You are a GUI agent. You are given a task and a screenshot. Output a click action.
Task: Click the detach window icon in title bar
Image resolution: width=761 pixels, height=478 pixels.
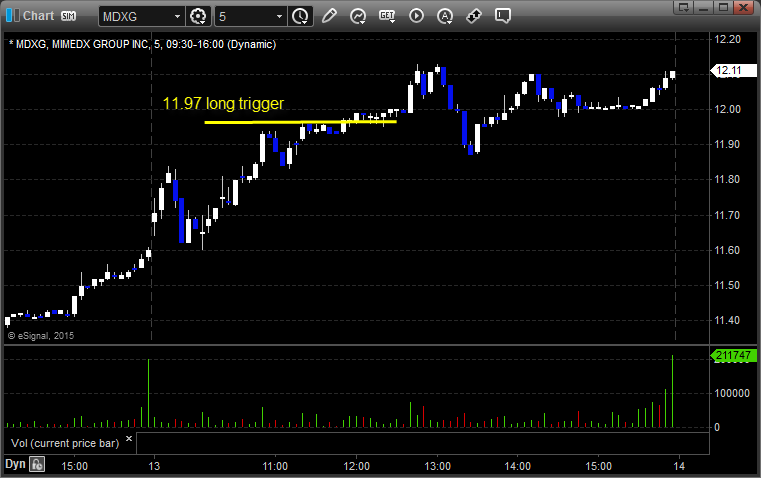coord(684,7)
